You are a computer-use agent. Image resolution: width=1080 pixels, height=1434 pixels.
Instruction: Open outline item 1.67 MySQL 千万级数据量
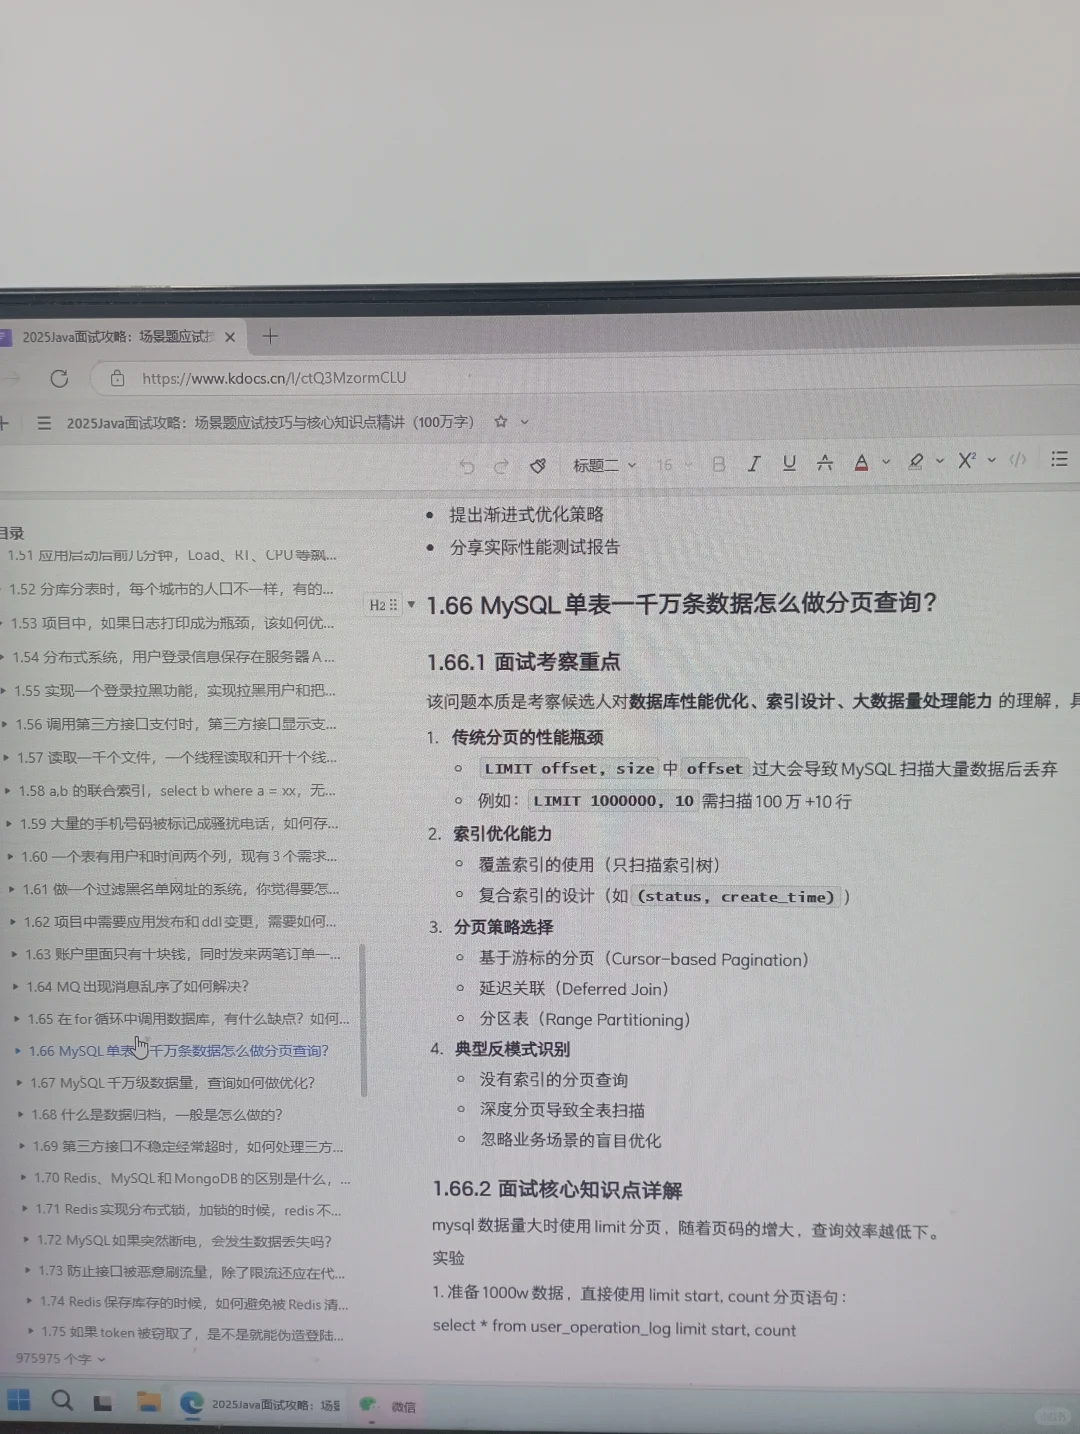[172, 1083]
